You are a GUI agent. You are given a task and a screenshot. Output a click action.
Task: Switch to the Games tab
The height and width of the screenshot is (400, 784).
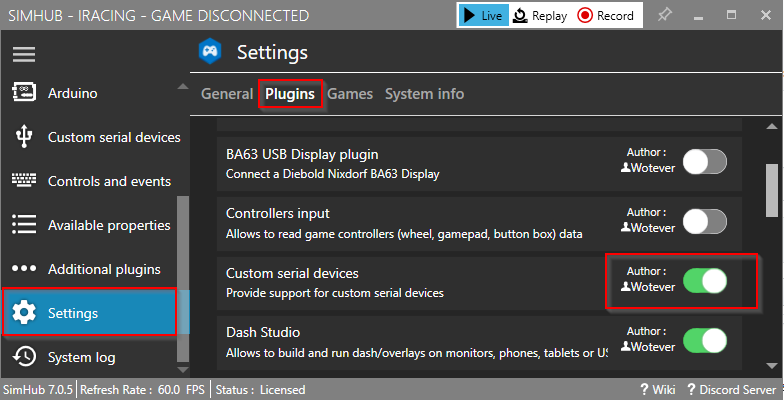pyautogui.click(x=350, y=94)
